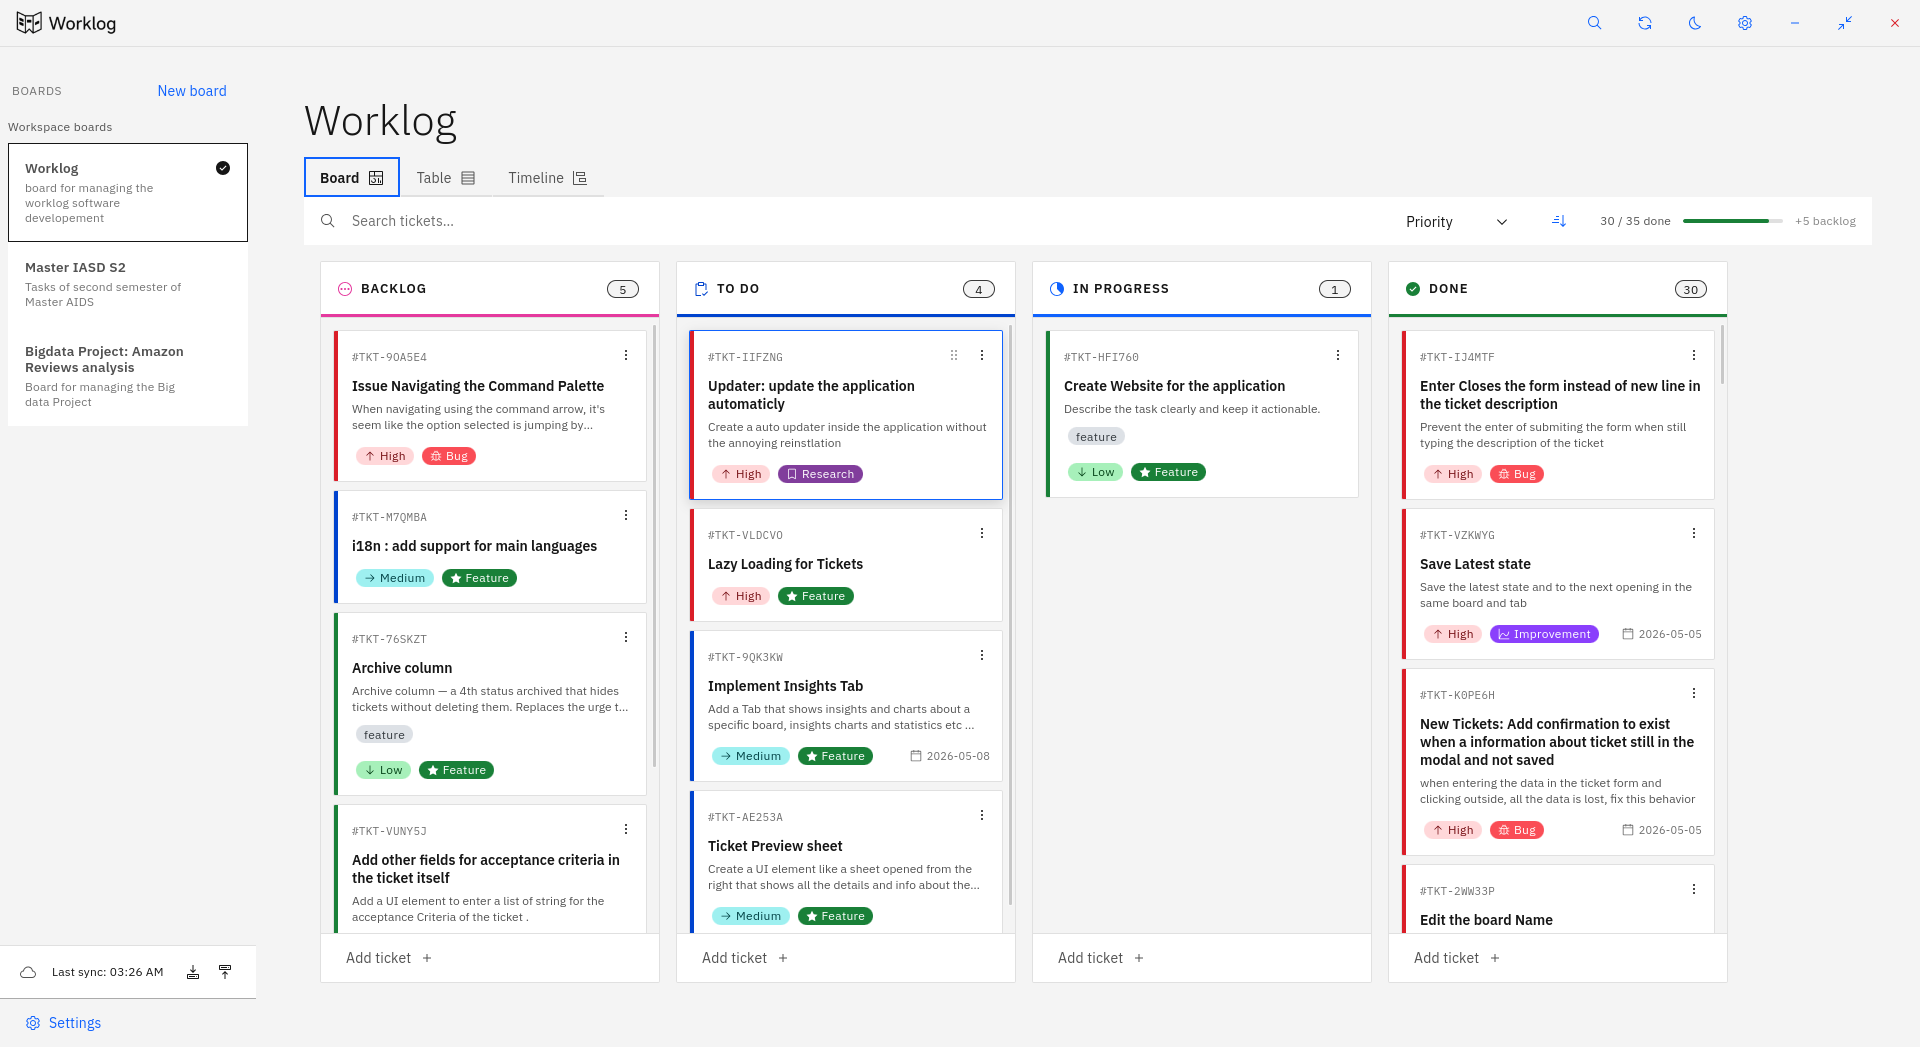This screenshot has width=1920, height=1047.
Task: Click the download export icon near Last sync
Action: [193, 972]
